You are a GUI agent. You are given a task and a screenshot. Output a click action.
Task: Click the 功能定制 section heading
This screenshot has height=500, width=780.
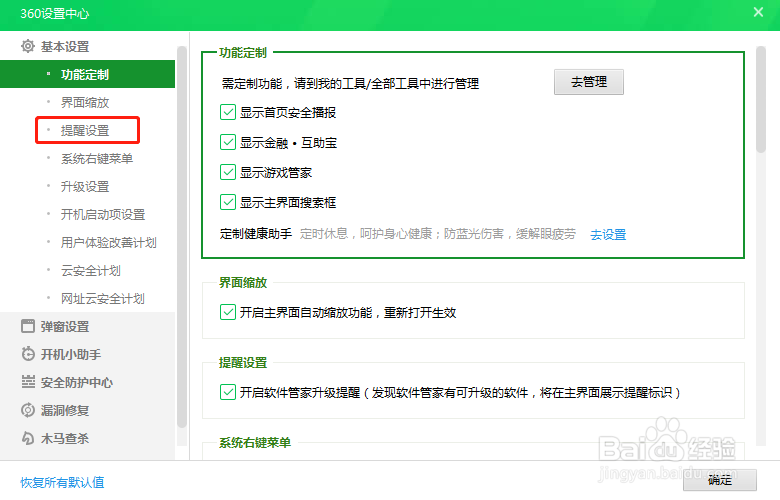[243, 52]
